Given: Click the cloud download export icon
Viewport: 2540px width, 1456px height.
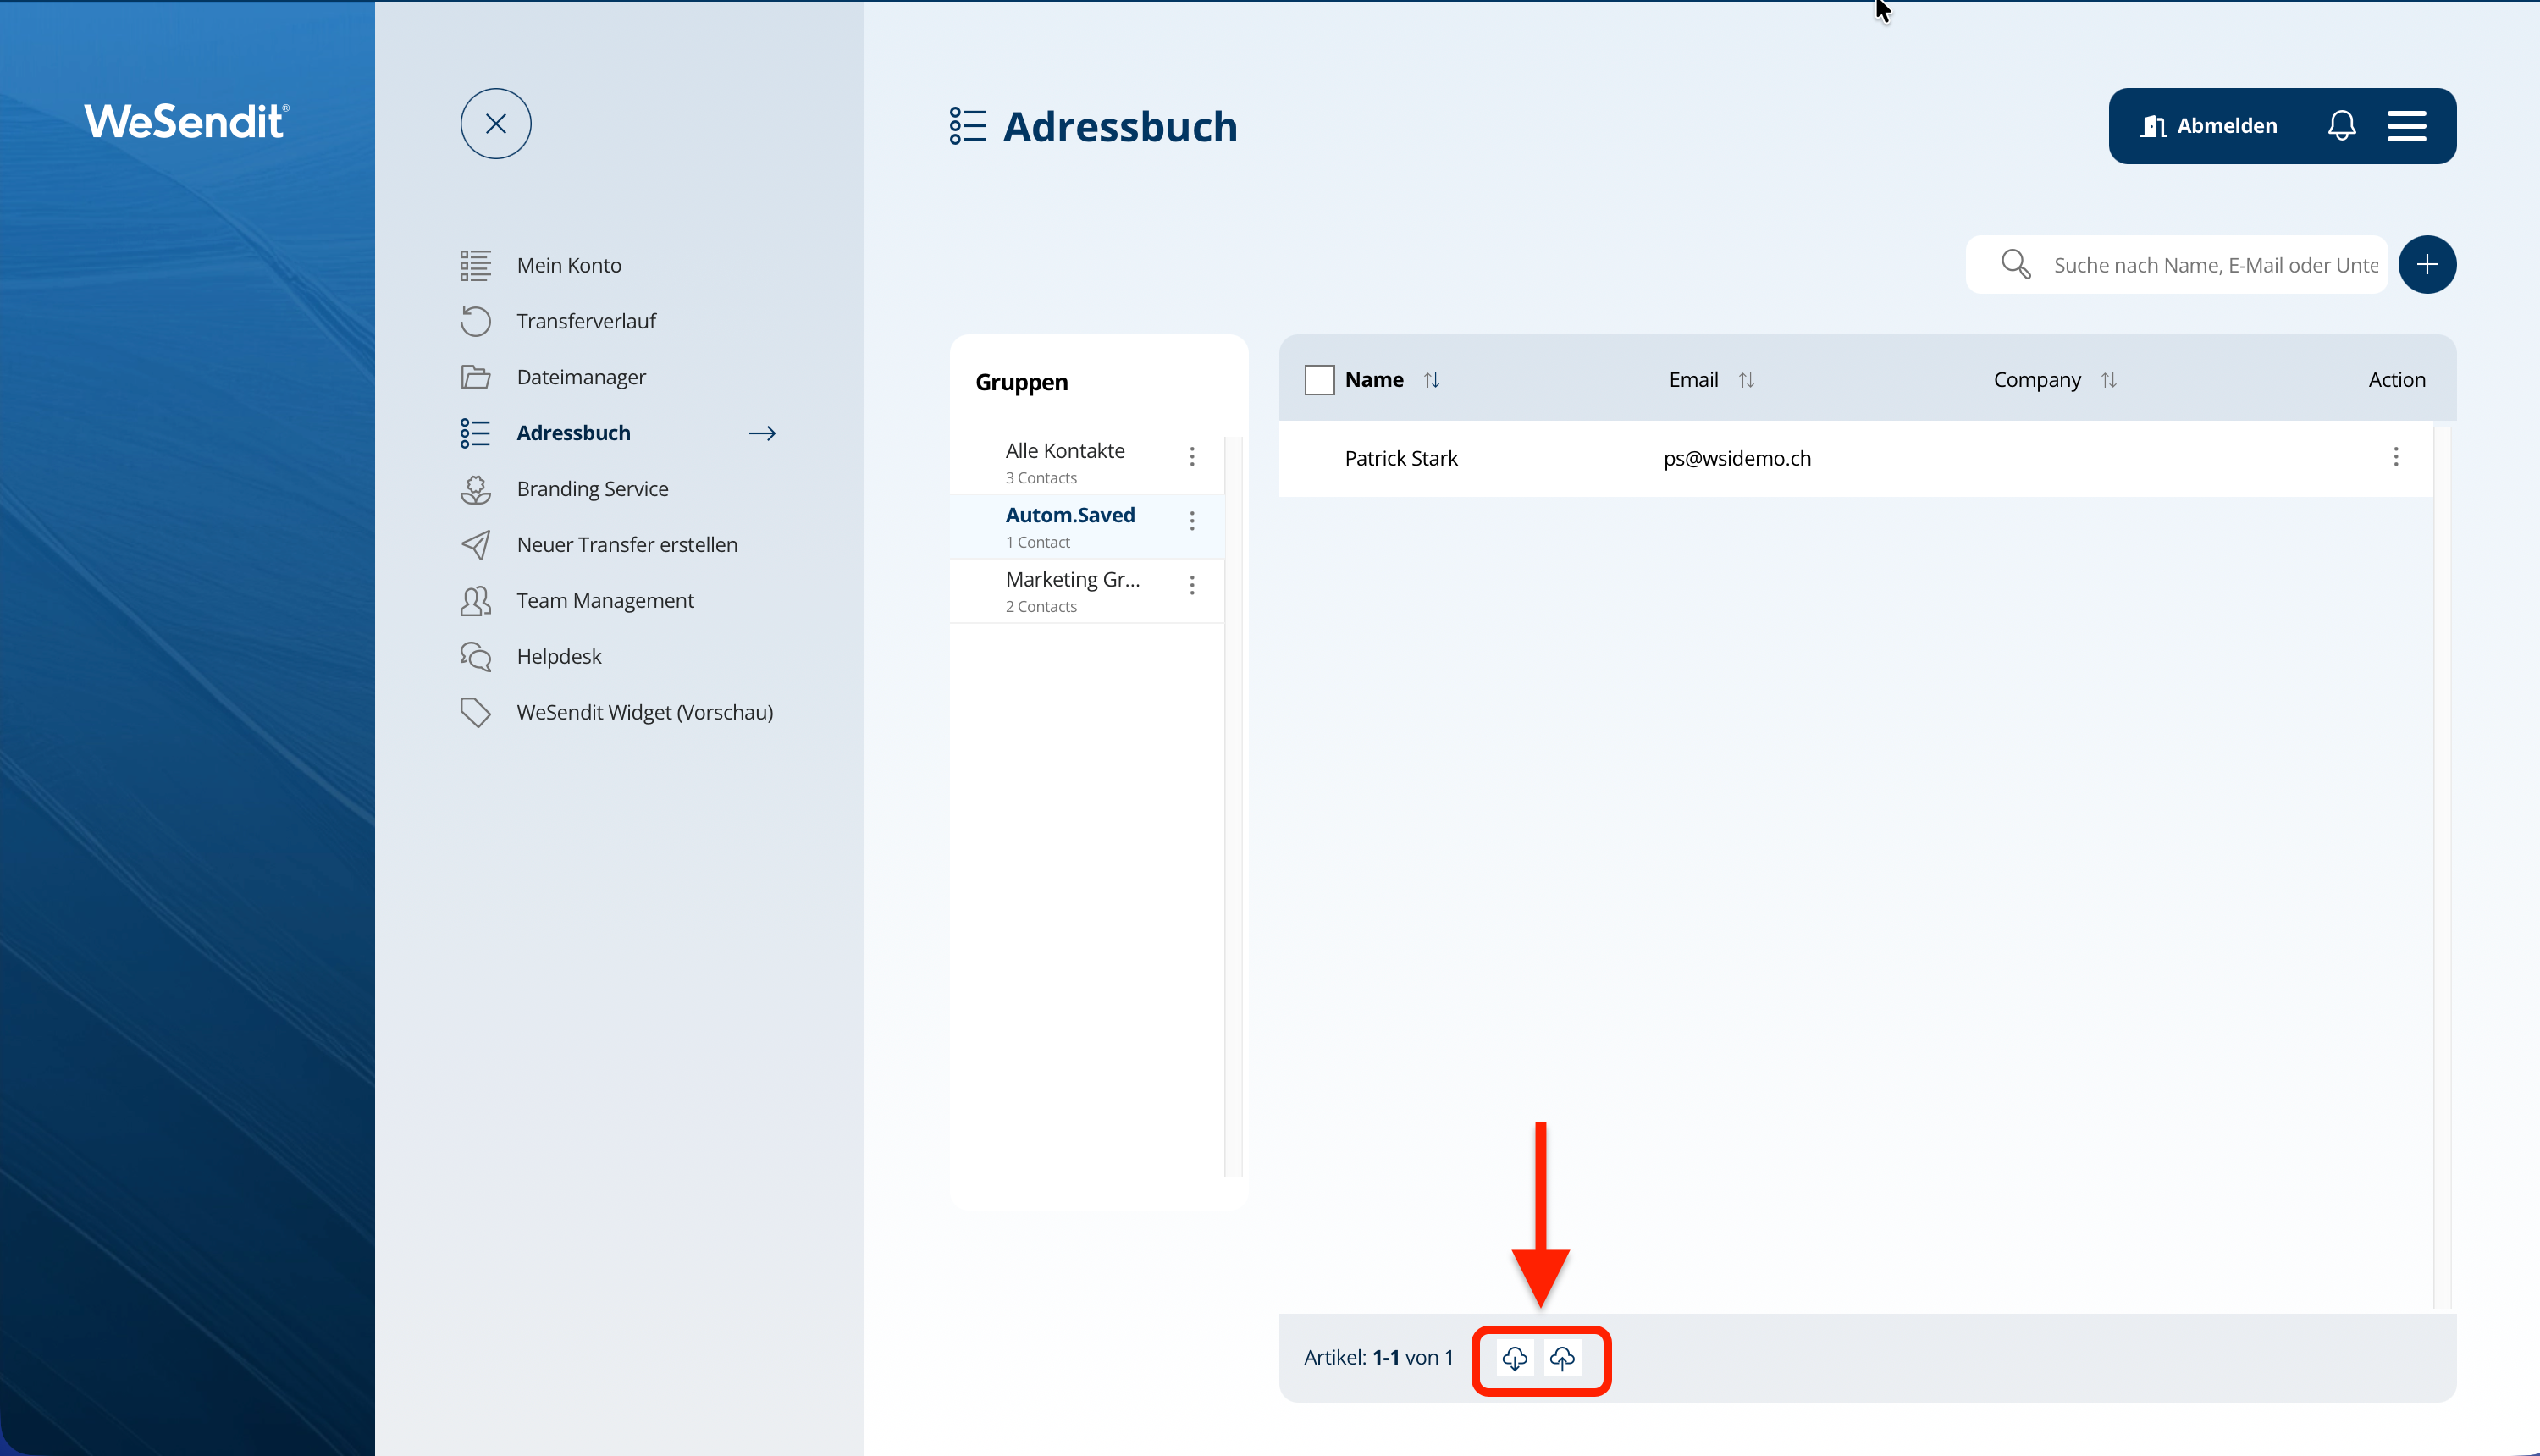Looking at the screenshot, I should tap(1514, 1358).
